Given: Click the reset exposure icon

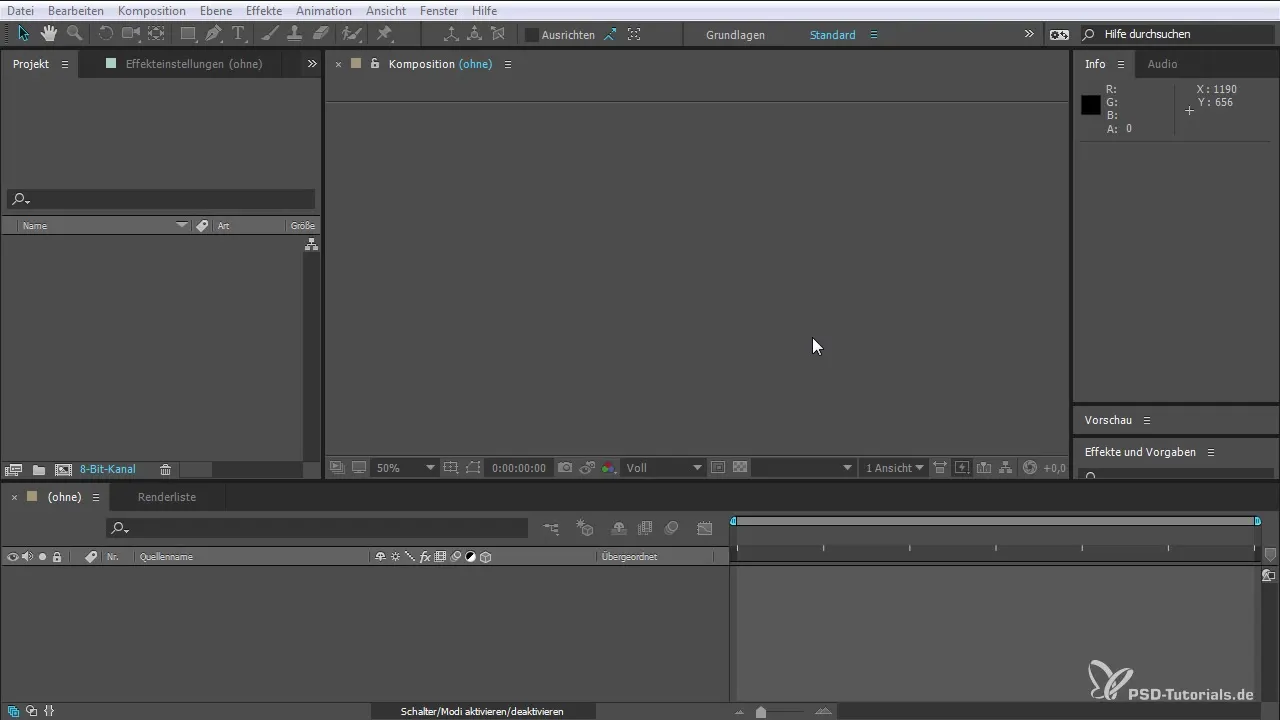Looking at the screenshot, I should click(1030, 468).
